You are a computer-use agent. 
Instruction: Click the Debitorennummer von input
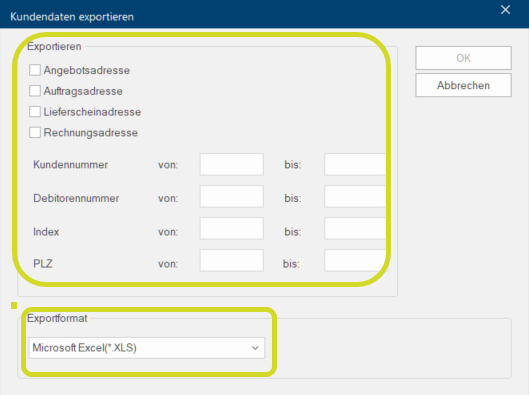point(231,196)
